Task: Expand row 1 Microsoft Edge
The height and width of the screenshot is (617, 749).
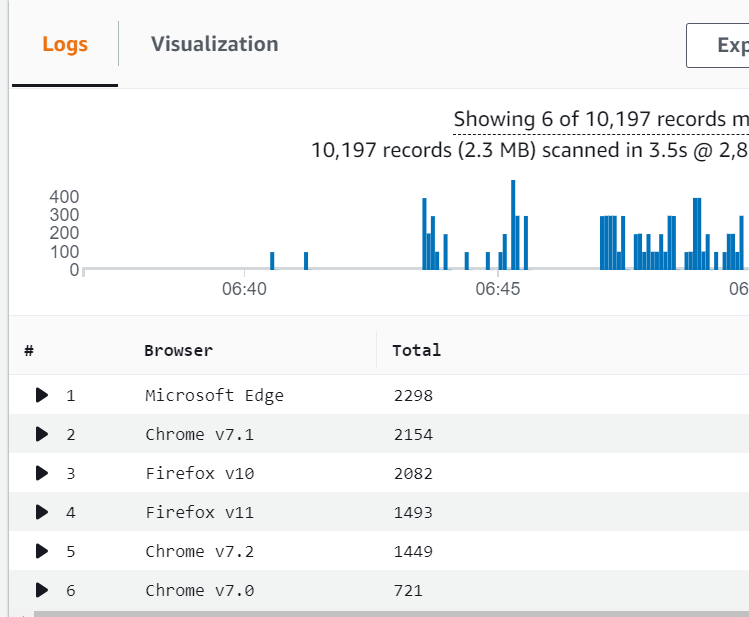Action: [42, 395]
